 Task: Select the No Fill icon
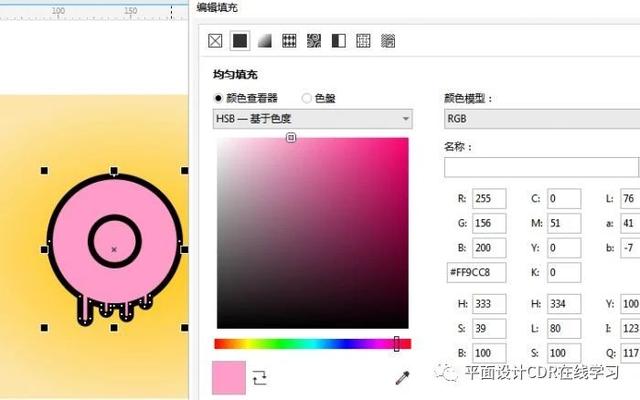(215, 41)
